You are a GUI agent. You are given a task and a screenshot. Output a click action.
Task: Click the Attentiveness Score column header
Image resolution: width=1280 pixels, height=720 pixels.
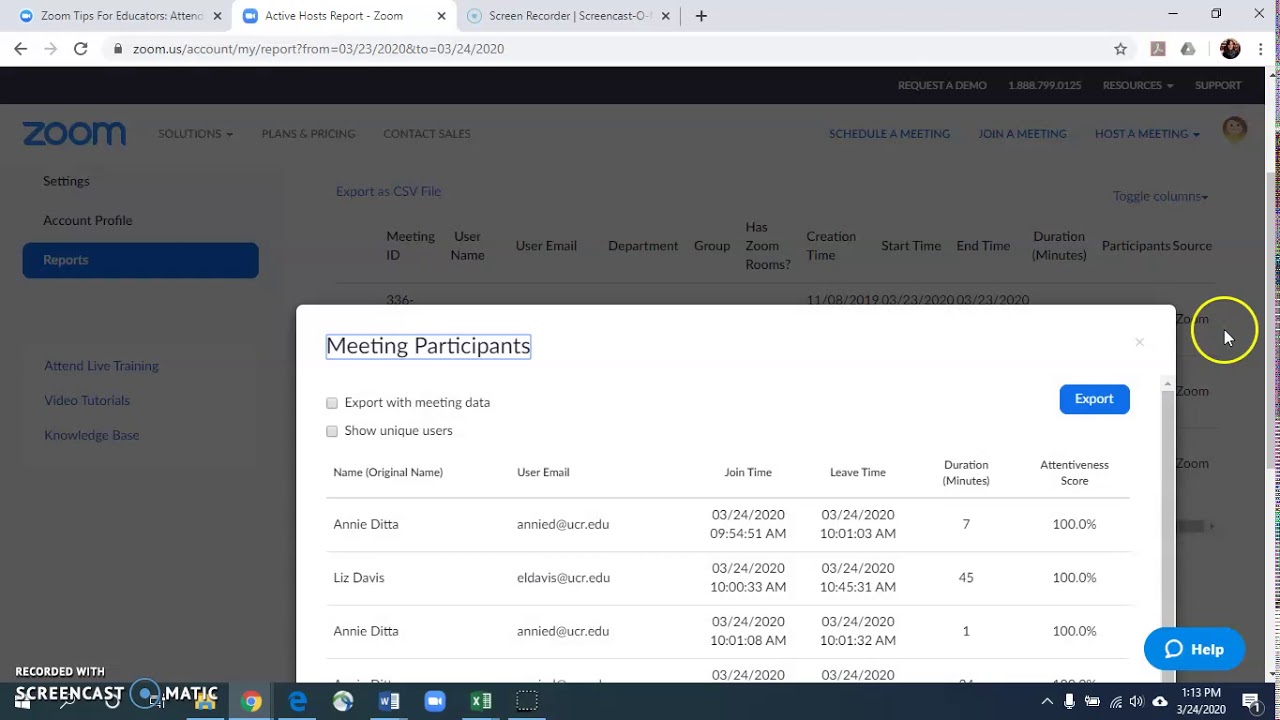[1074, 473]
